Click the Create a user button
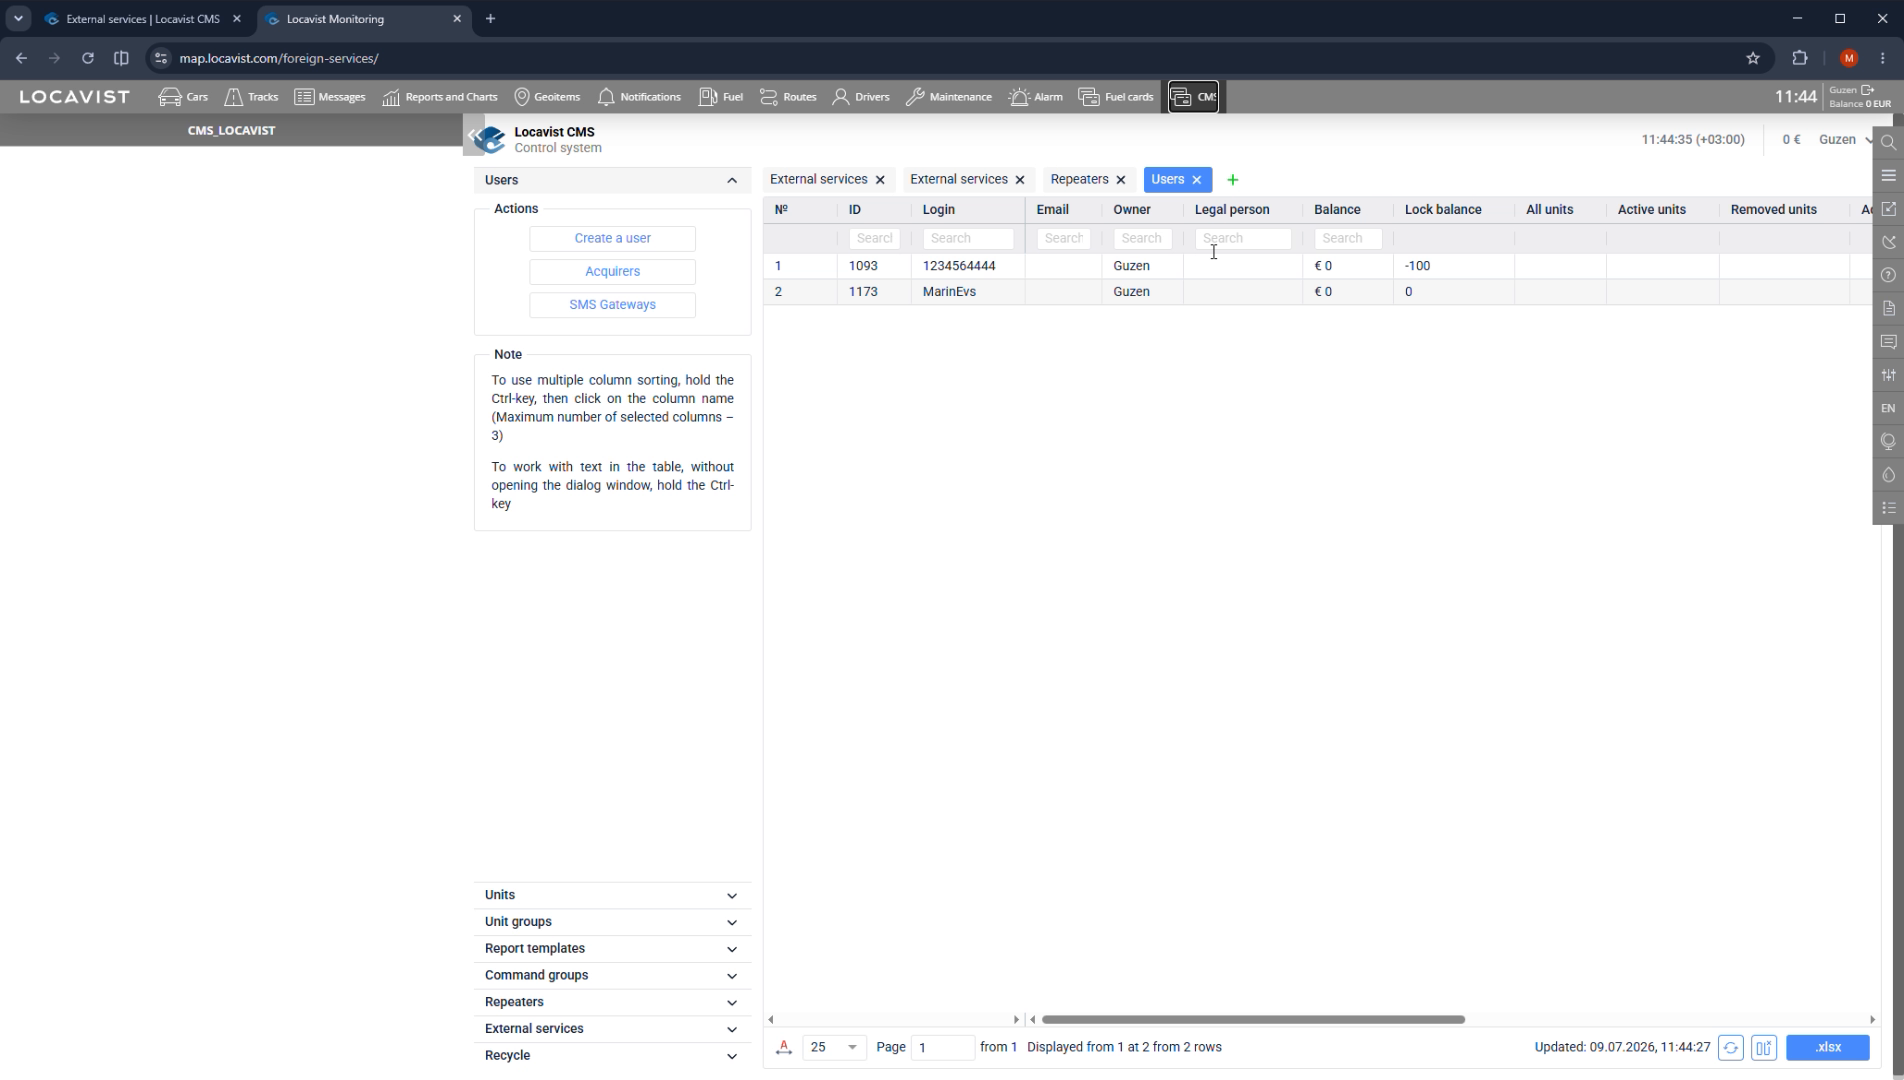Image resolution: width=1904 pixels, height=1080 pixels. click(612, 238)
